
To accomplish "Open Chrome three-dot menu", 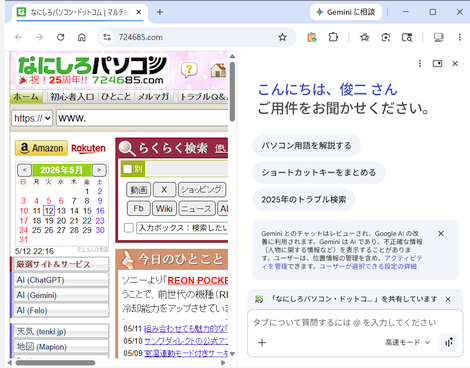I will point(460,37).
